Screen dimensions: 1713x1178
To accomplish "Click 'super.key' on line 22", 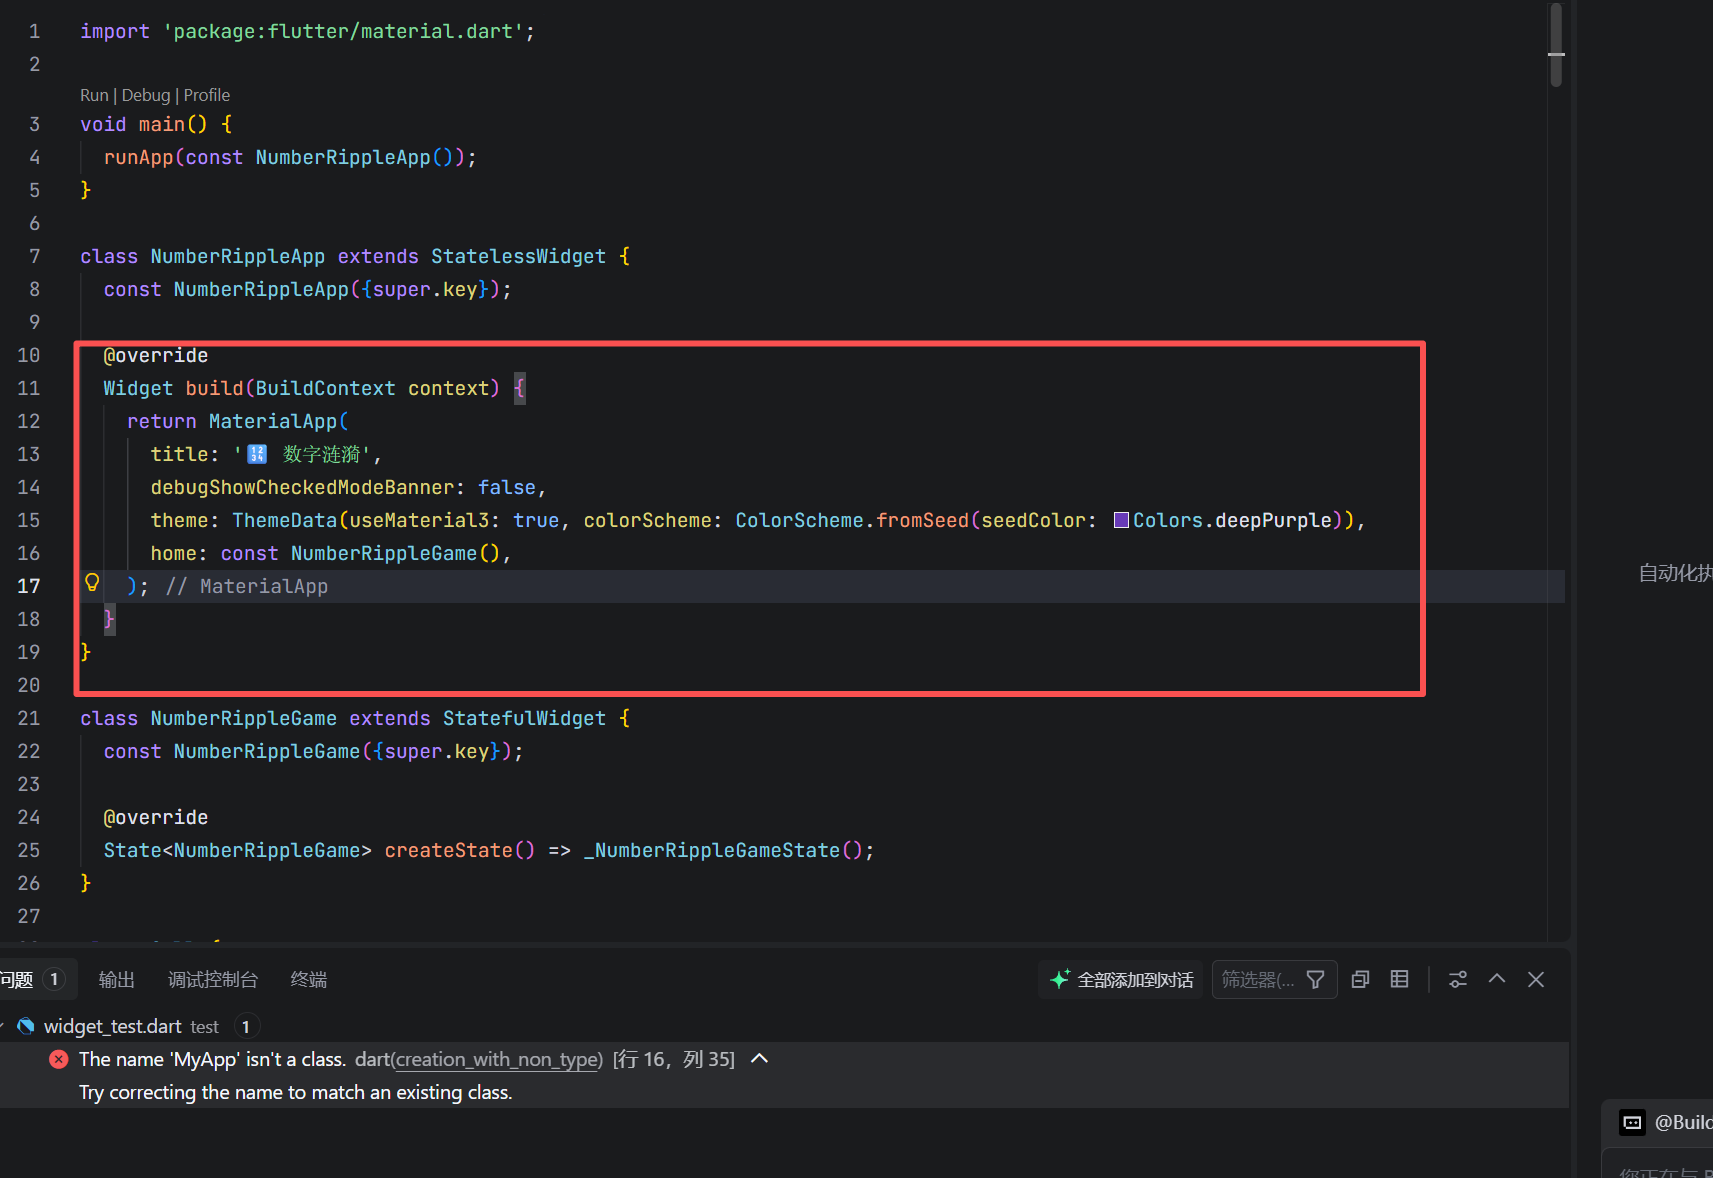I will (437, 751).
